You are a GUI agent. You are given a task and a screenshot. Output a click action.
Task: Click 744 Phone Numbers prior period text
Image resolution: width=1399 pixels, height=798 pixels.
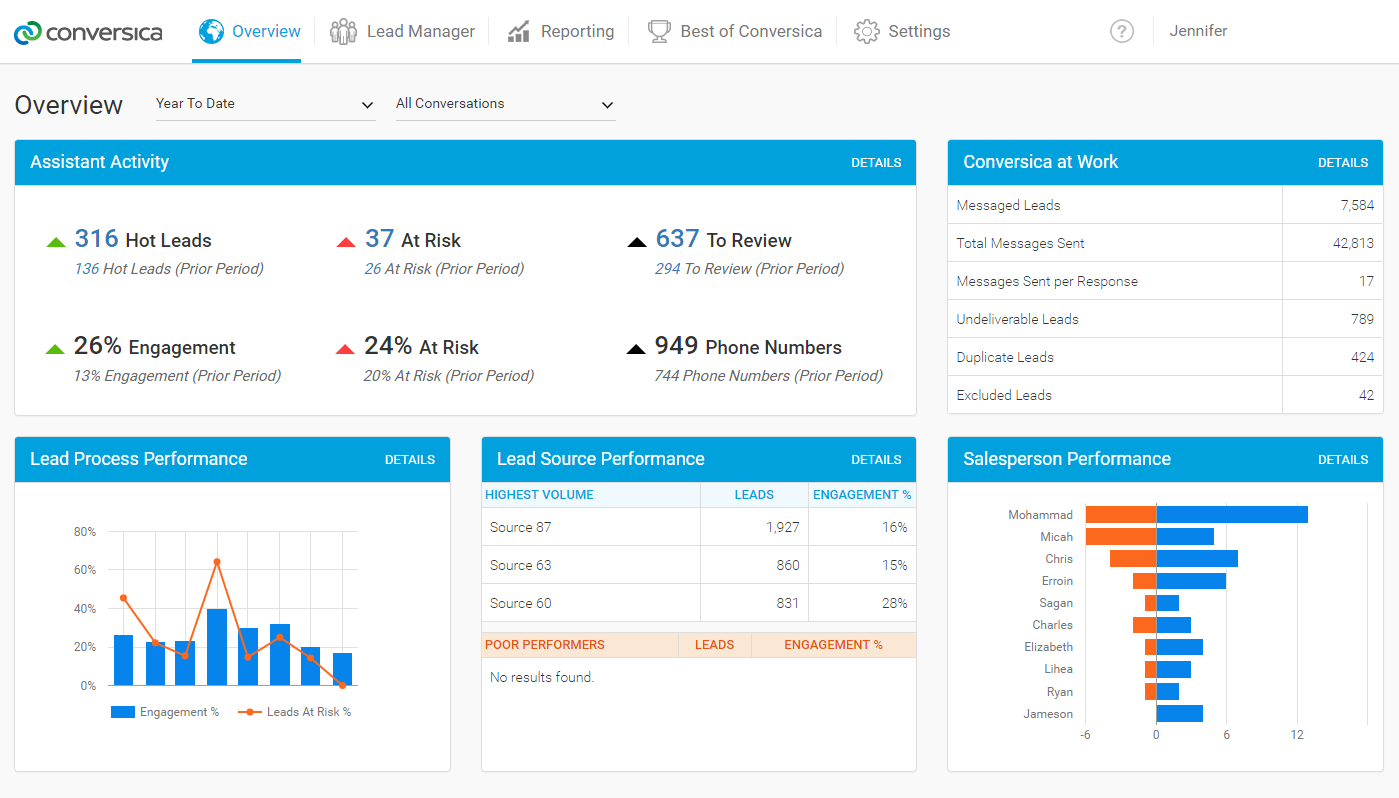(768, 376)
